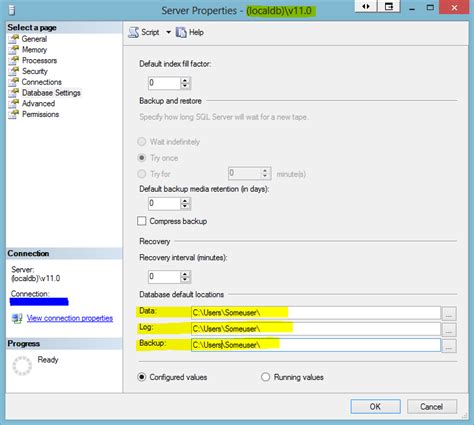The height and width of the screenshot is (425, 474).
Task: Click the server icon in title bar
Action: tap(11, 10)
